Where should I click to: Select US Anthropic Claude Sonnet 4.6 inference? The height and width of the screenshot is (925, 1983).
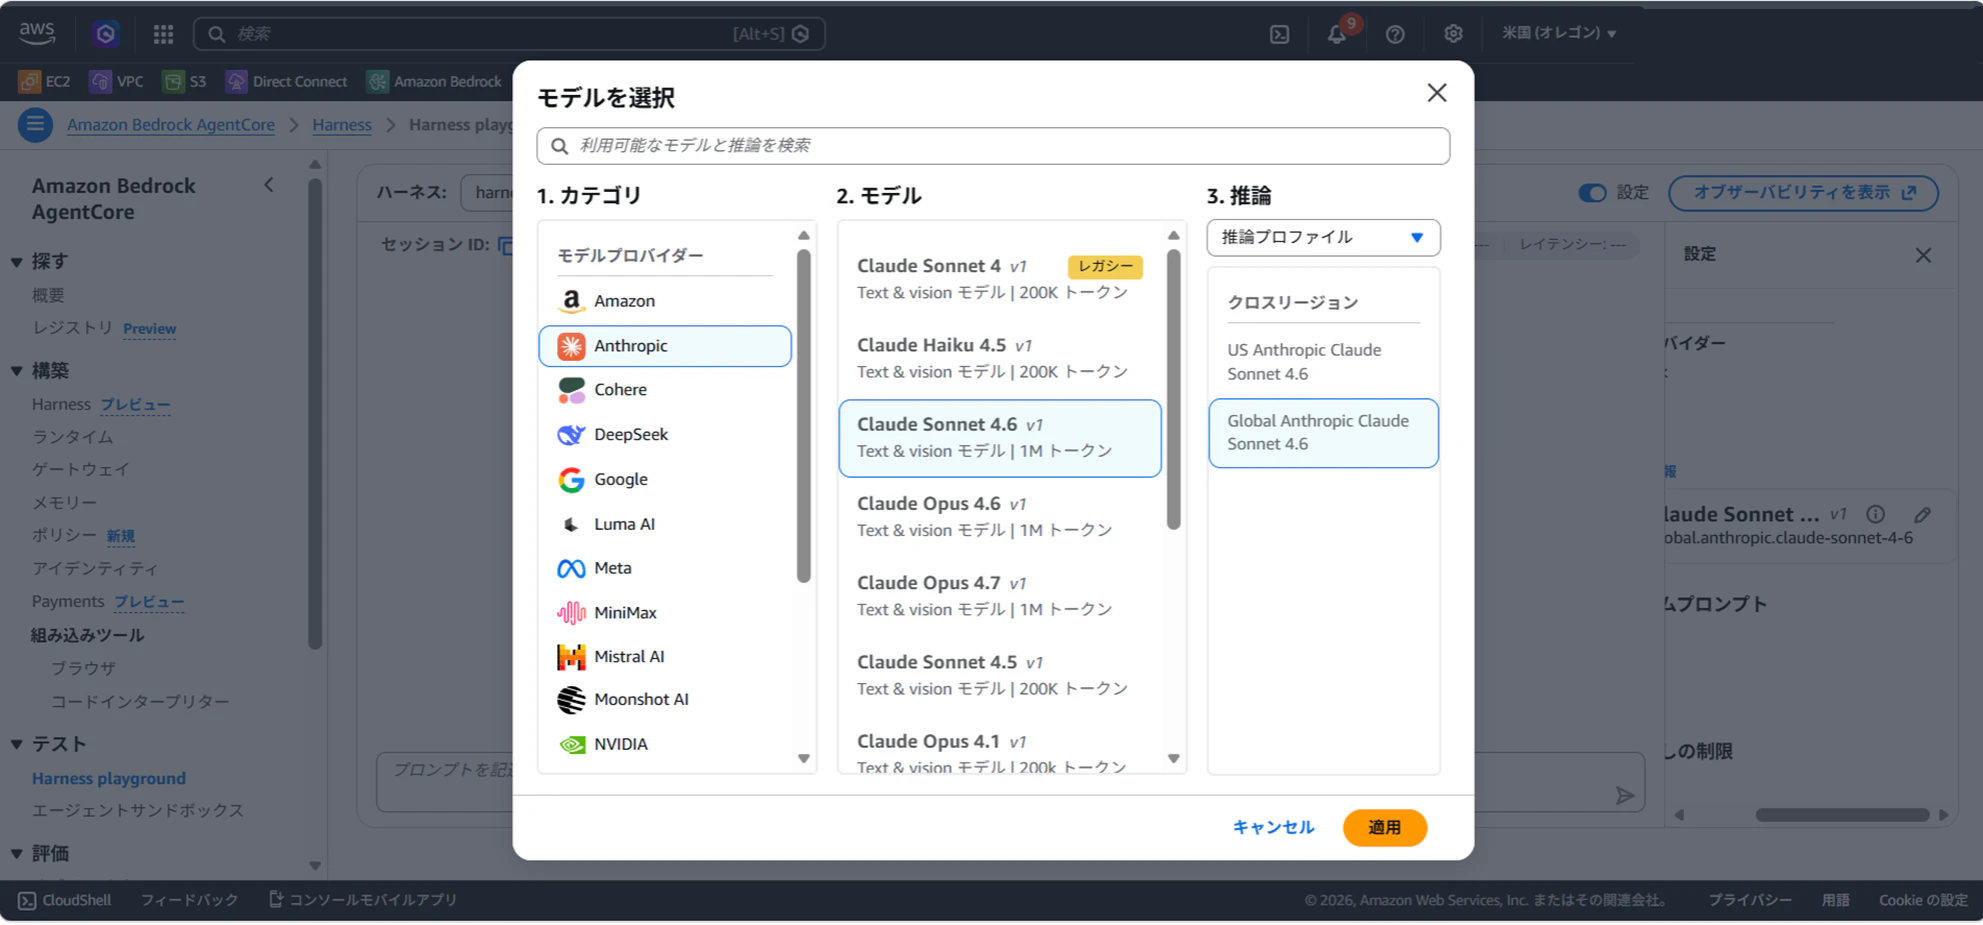click(x=1323, y=362)
